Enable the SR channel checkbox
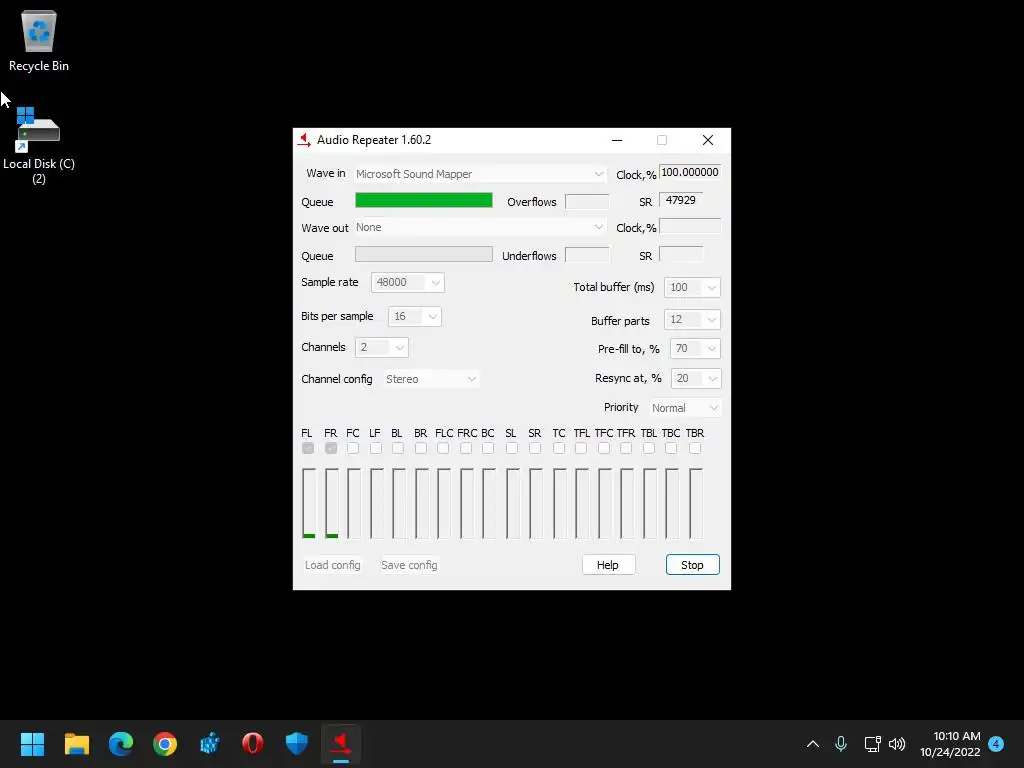The height and width of the screenshot is (768, 1024). pos(535,448)
